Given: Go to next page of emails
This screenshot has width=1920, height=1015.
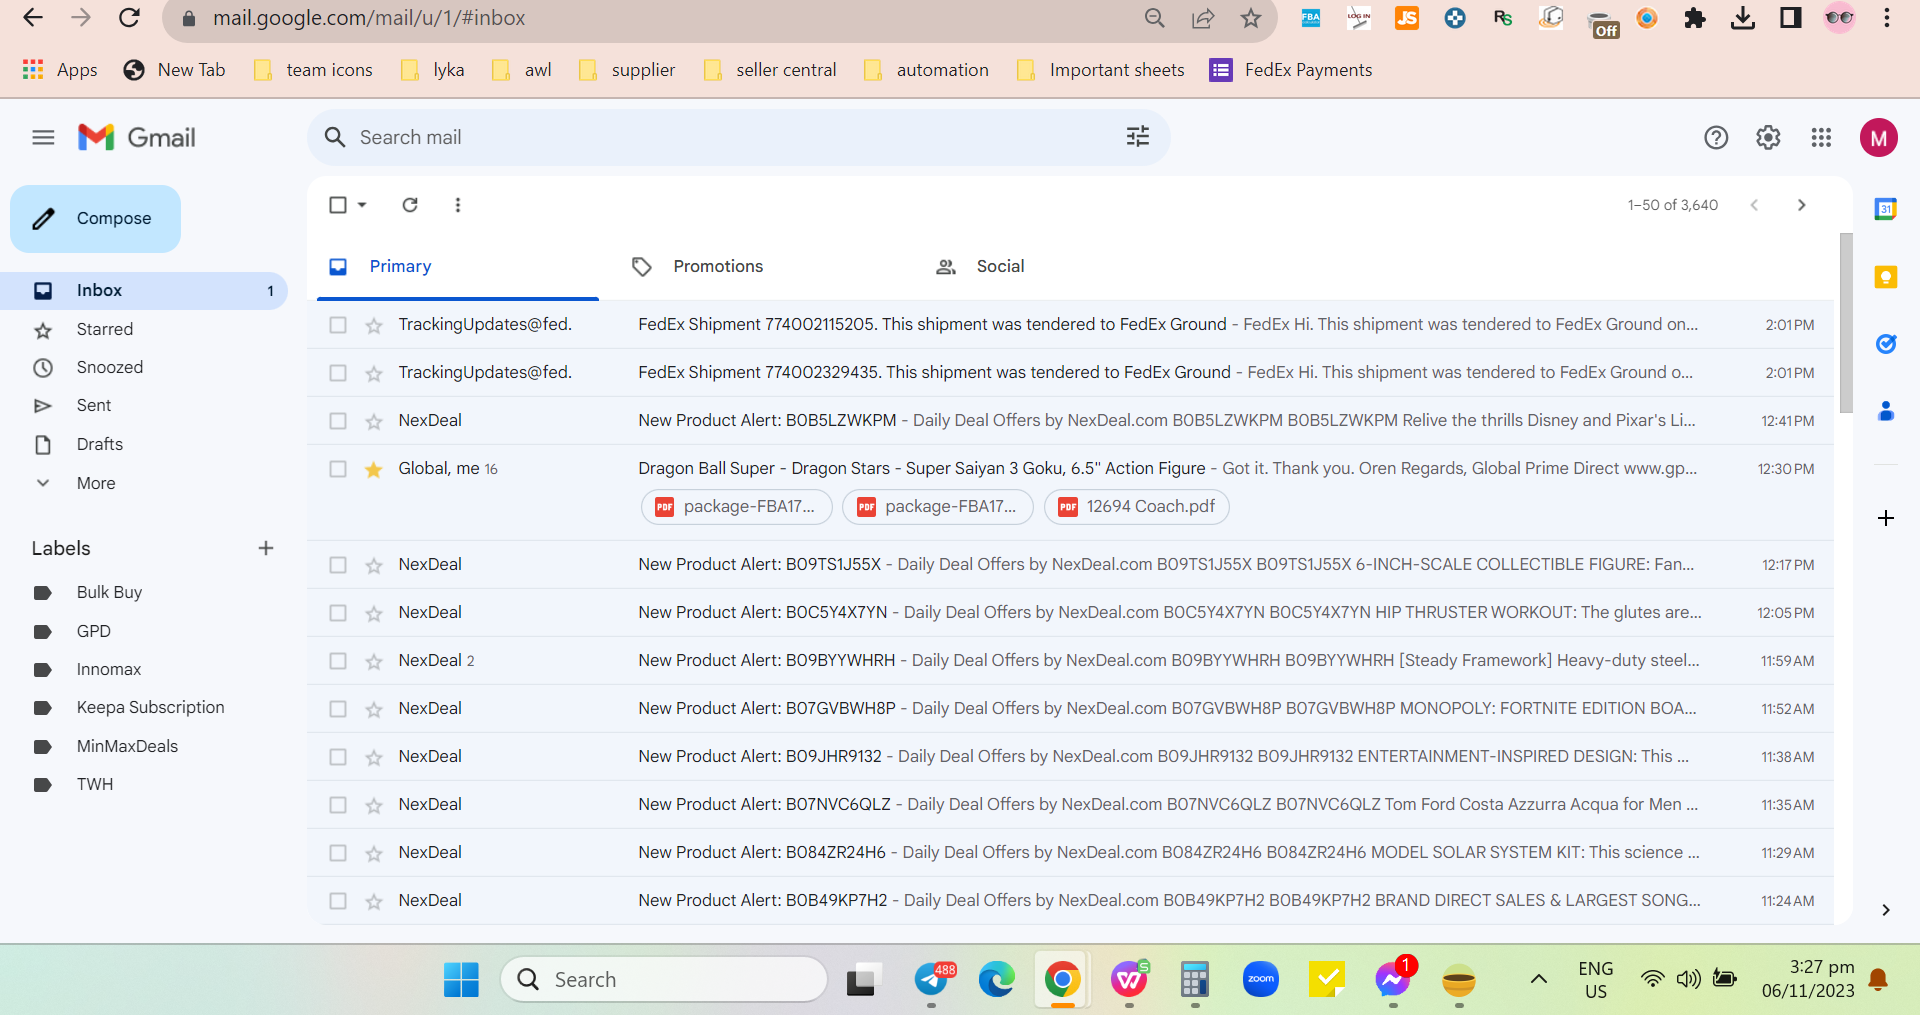Looking at the screenshot, I should pos(1802,205).
